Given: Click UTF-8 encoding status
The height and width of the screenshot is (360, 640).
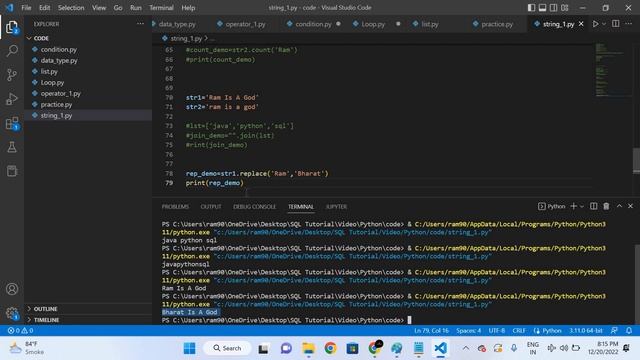Looking at the screenshot, I should point(497,331).
